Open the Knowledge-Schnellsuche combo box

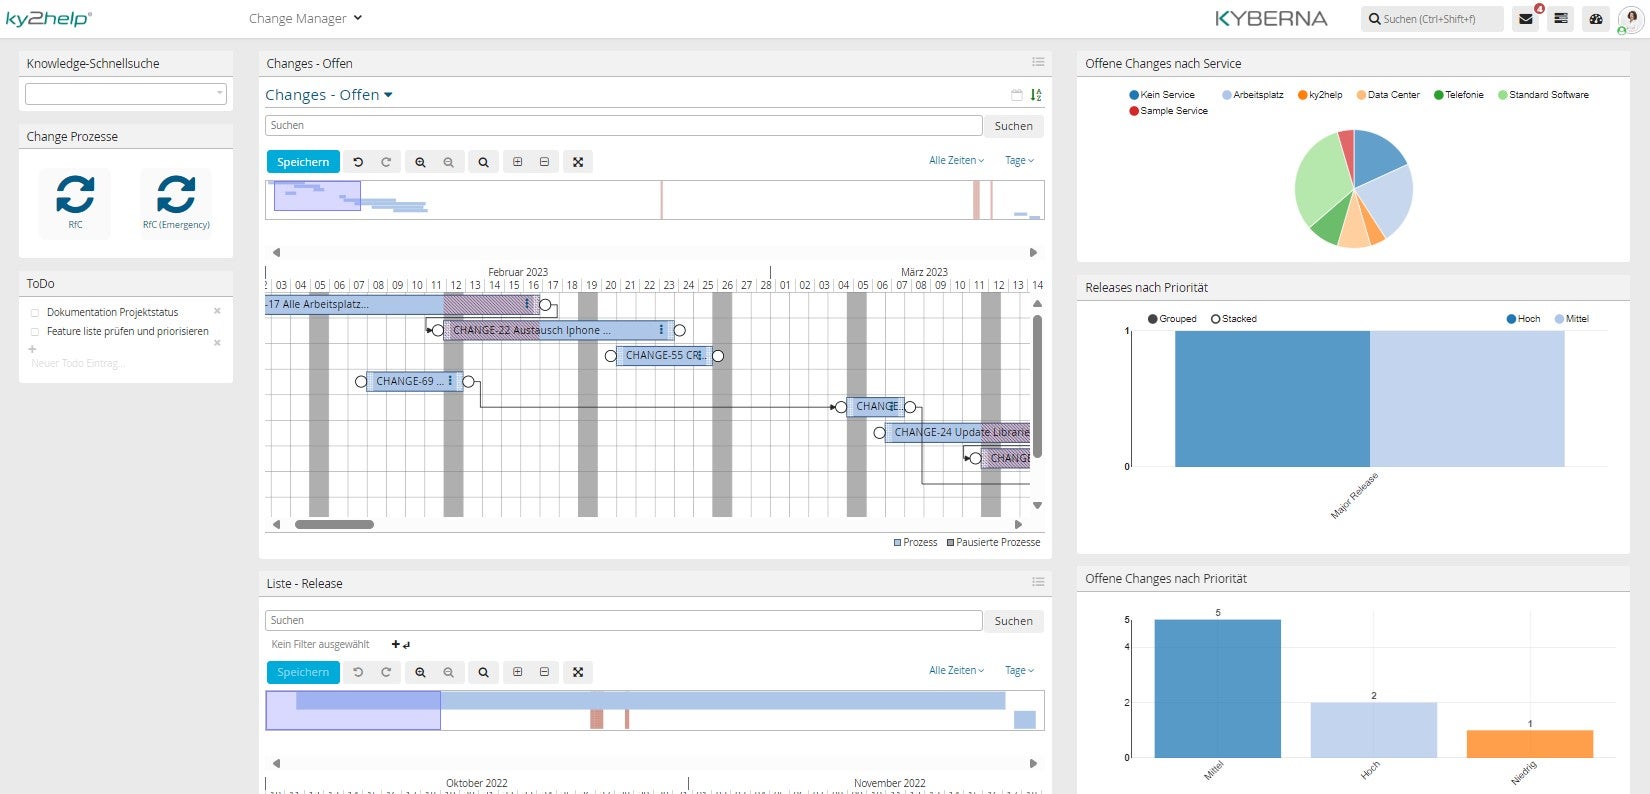(126, 94)
